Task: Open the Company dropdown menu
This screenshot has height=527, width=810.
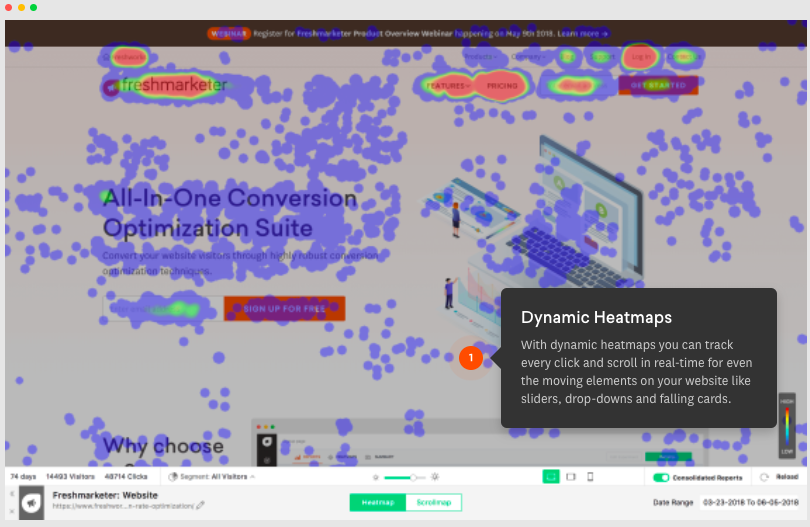Action: [x=527, y=56]
